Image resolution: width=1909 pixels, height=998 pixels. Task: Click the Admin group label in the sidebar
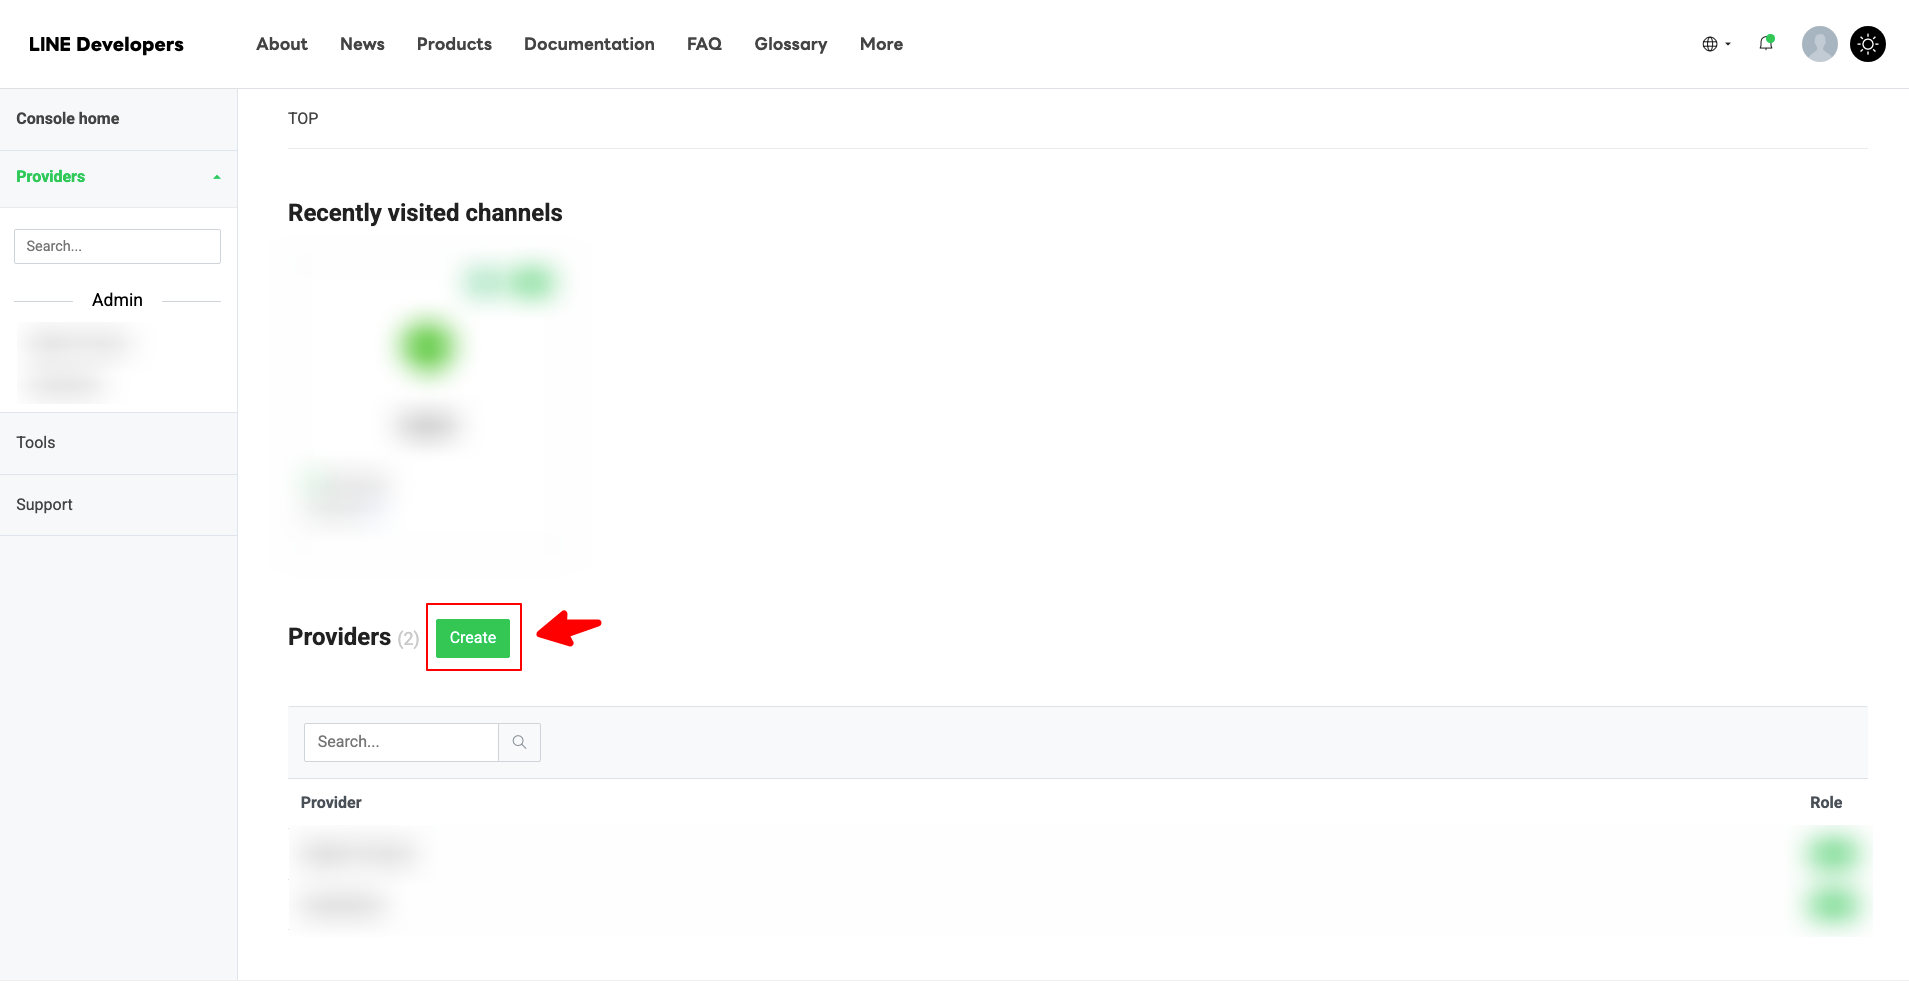117,300
